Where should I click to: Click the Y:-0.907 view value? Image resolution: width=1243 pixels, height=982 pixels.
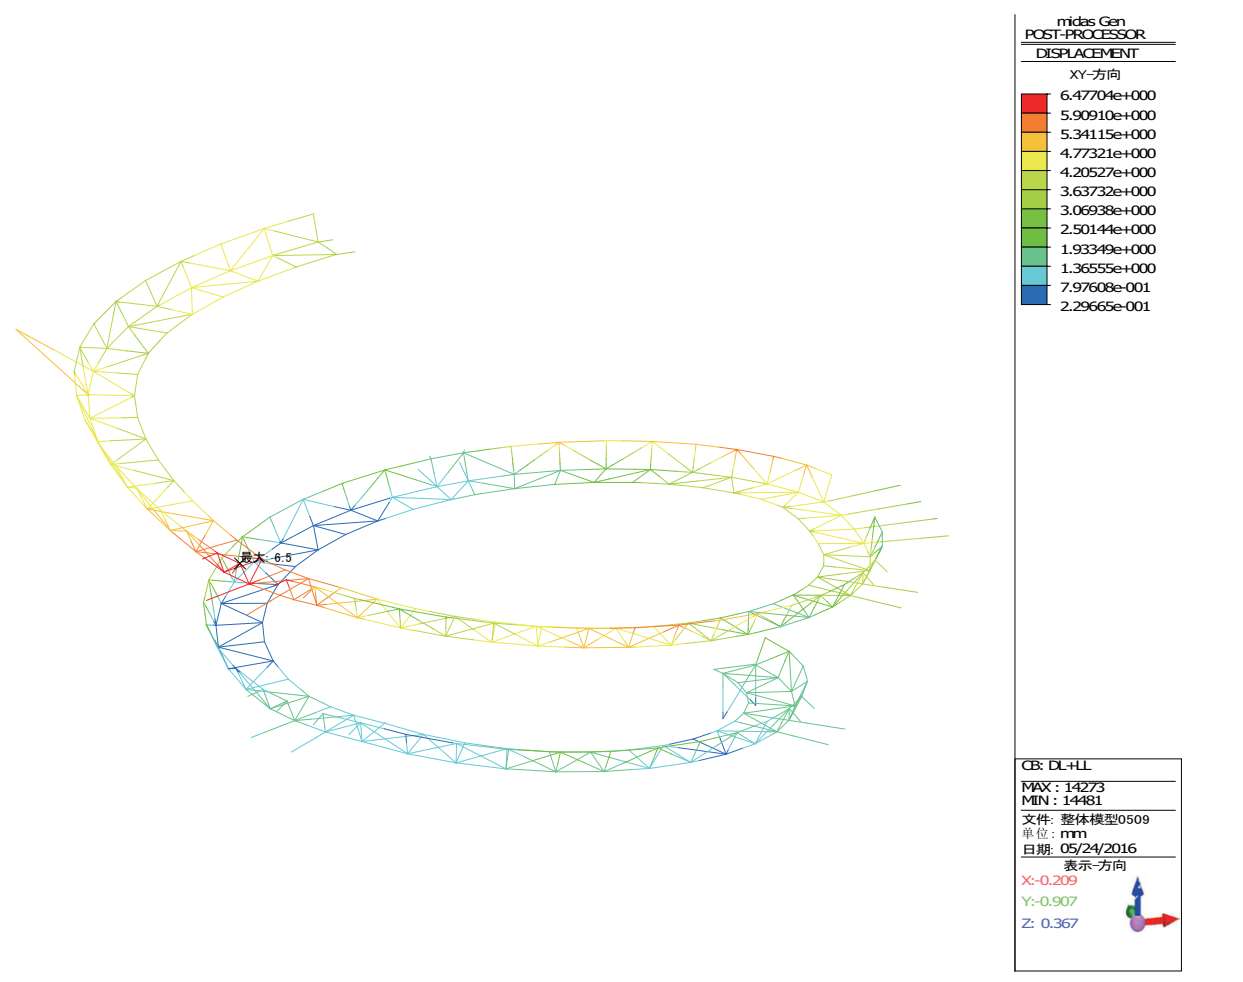coord(1049,901)
